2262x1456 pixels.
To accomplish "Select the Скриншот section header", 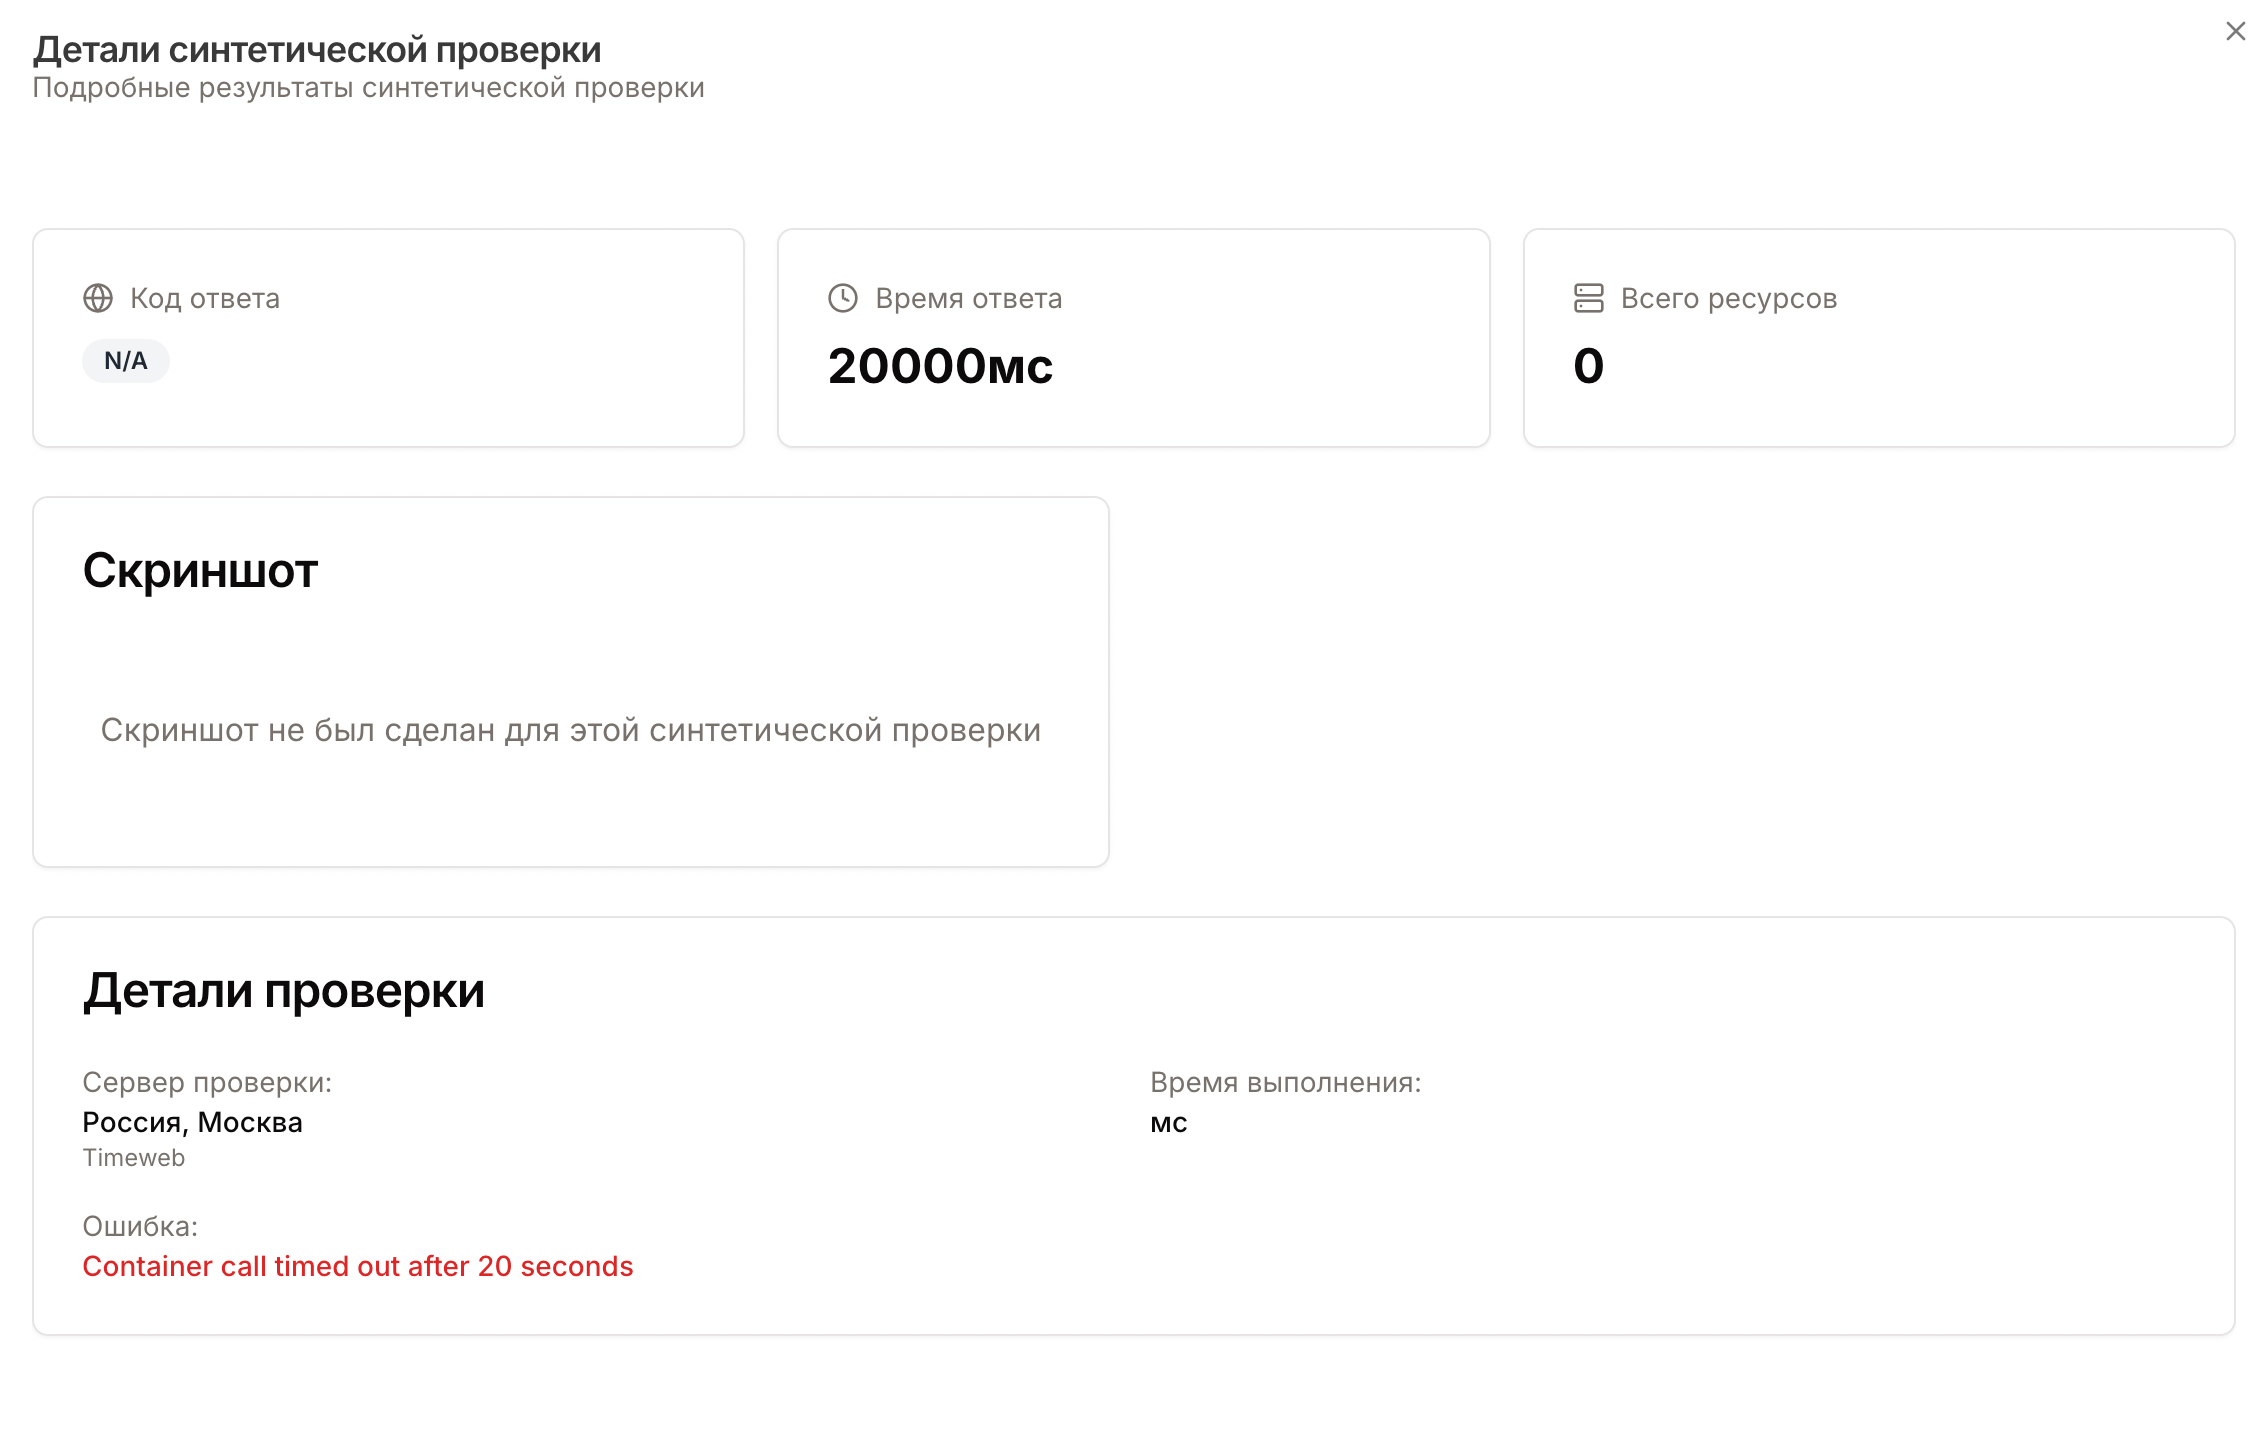I will tap(200, 571).
